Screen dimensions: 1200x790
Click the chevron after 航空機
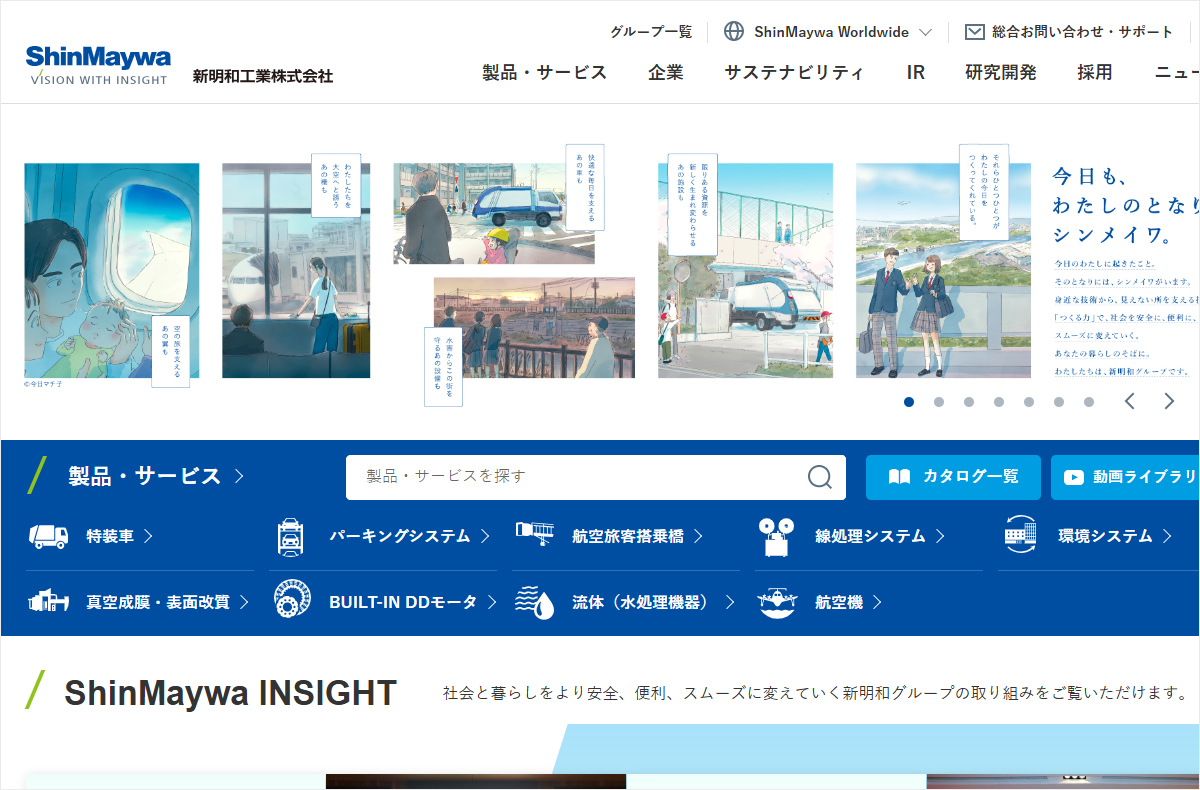pyautogui.click(x=877, y=602)
